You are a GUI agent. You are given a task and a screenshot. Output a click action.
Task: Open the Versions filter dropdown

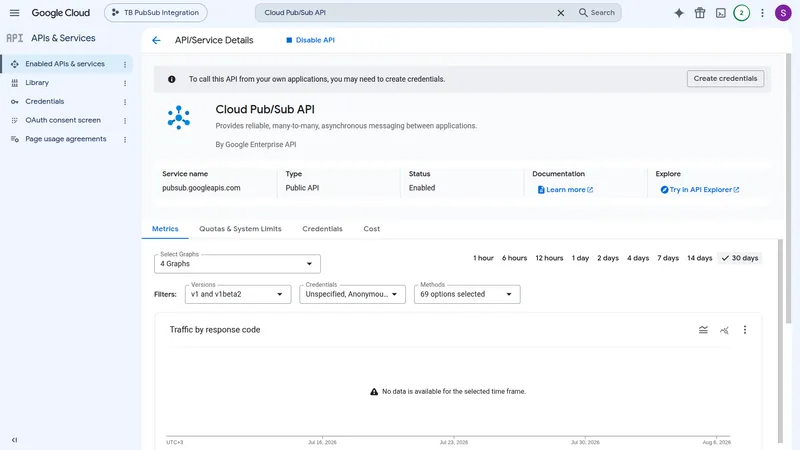click(x=238, y=294)
